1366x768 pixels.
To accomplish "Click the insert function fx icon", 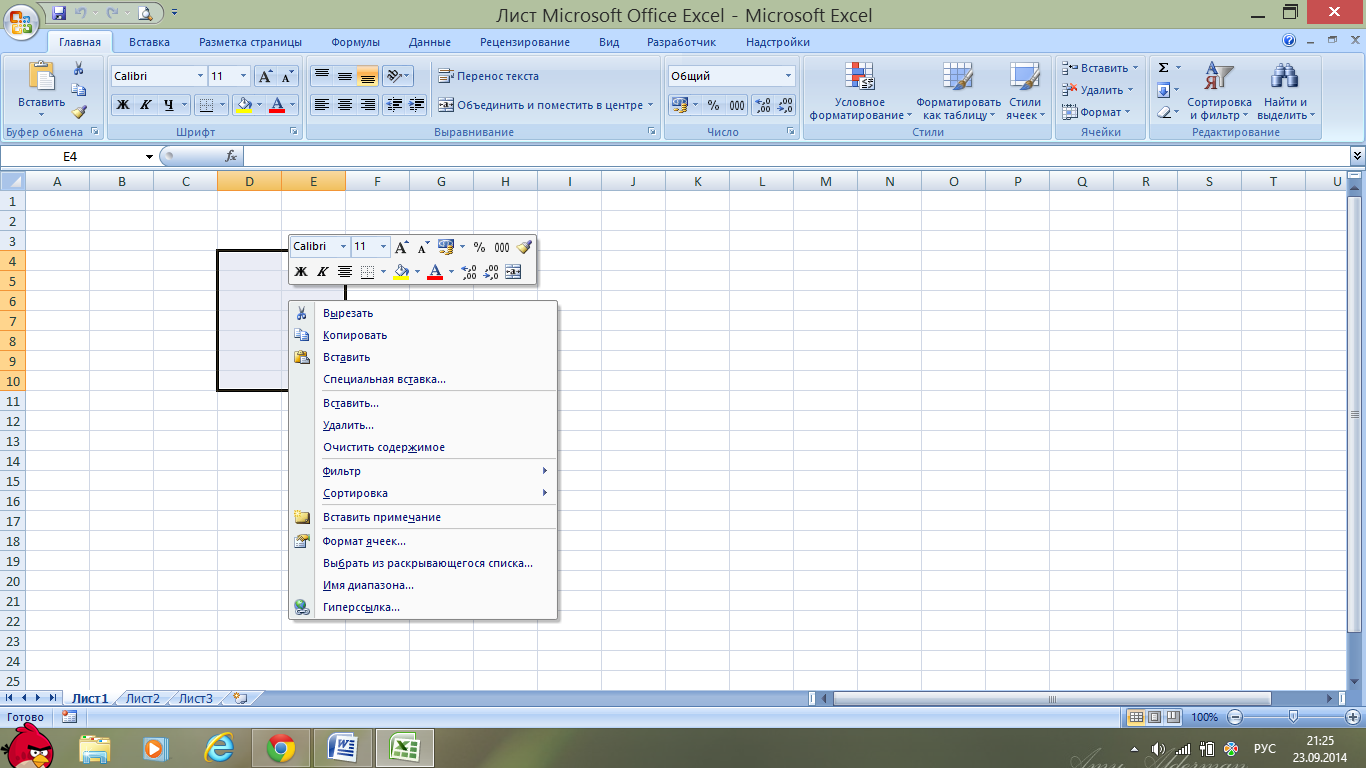I will click(231, 156).
